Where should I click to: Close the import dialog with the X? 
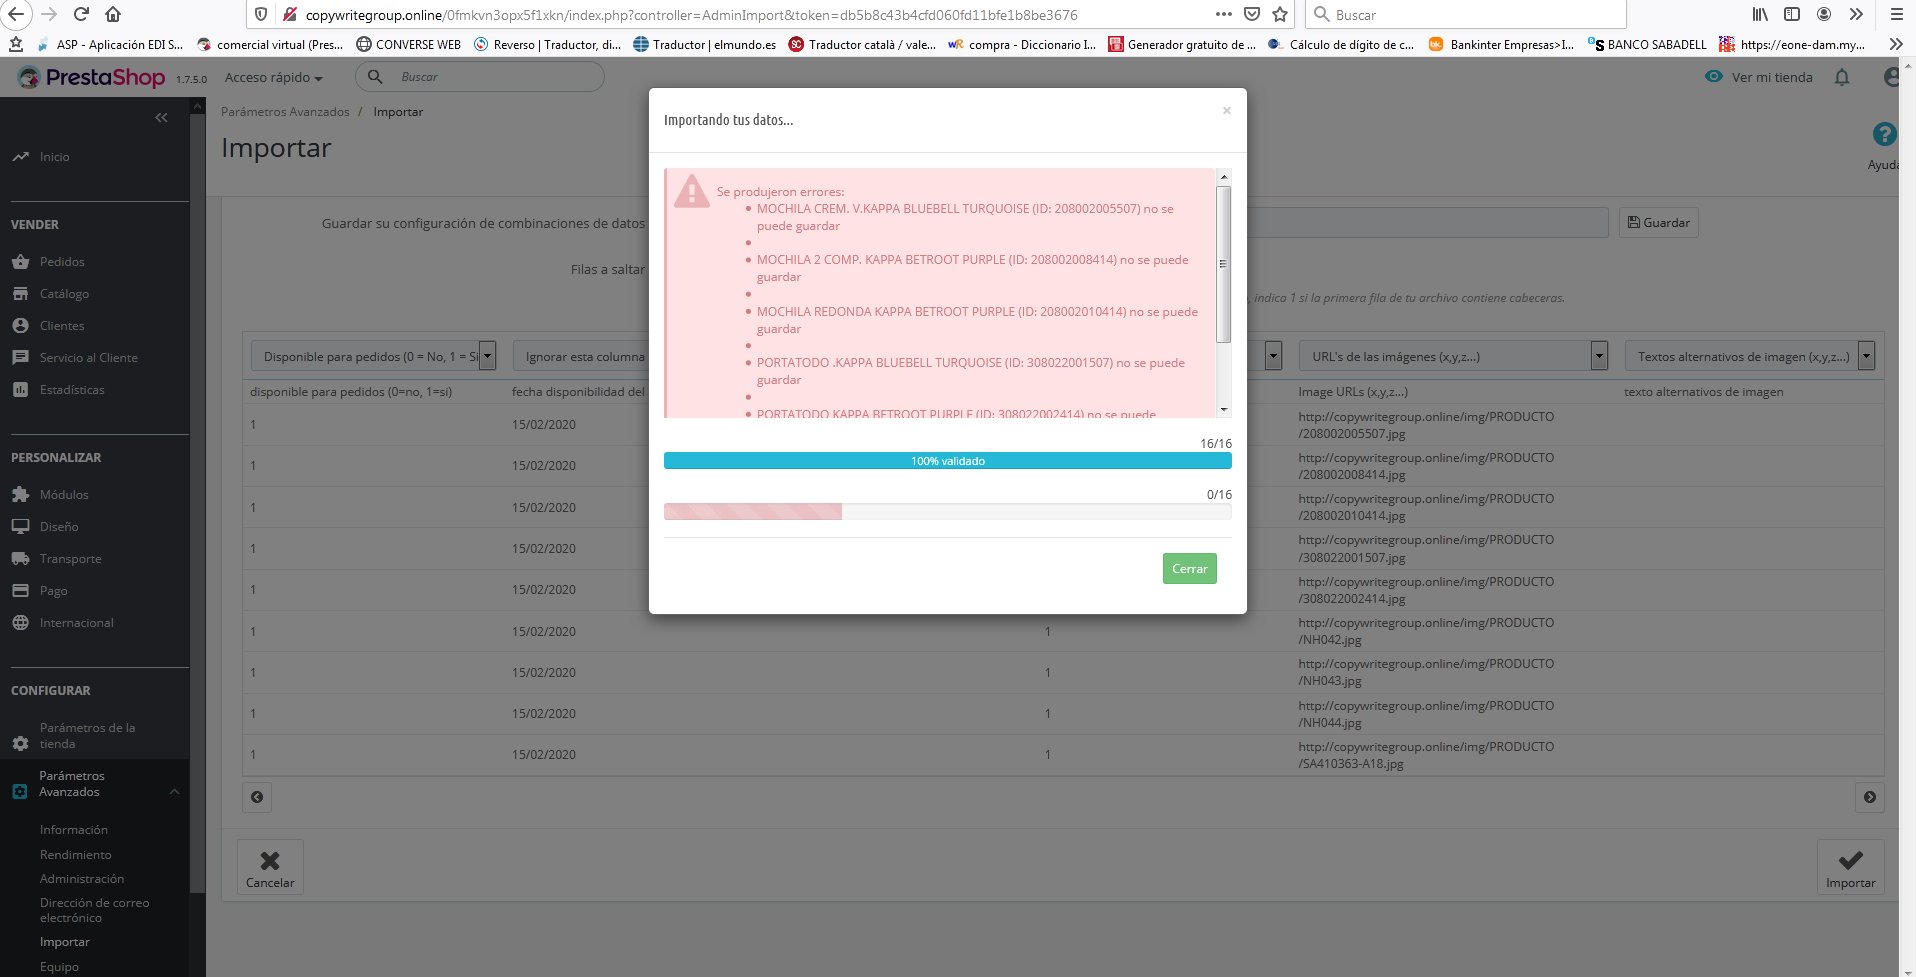click(x=1226, y=111)
